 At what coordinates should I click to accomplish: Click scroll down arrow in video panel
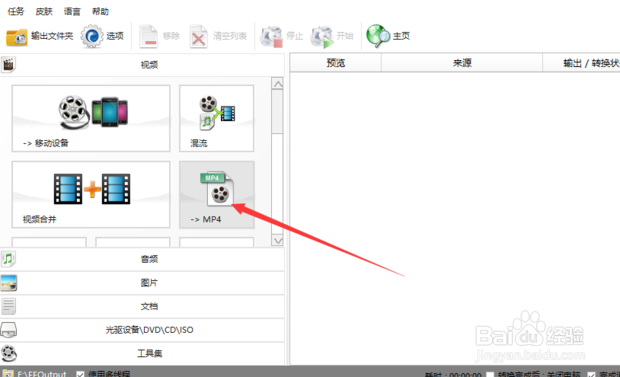pyautogui.click(x=278, y=240)
